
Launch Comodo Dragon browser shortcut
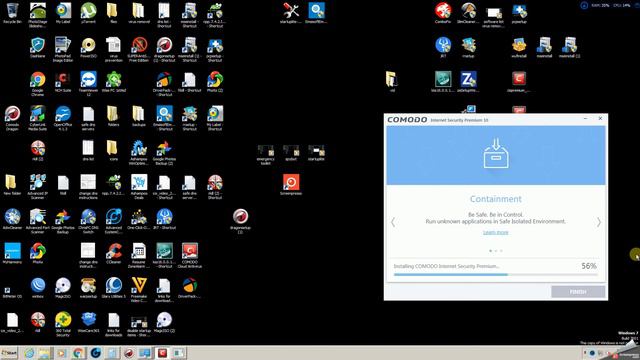[12, 118]
